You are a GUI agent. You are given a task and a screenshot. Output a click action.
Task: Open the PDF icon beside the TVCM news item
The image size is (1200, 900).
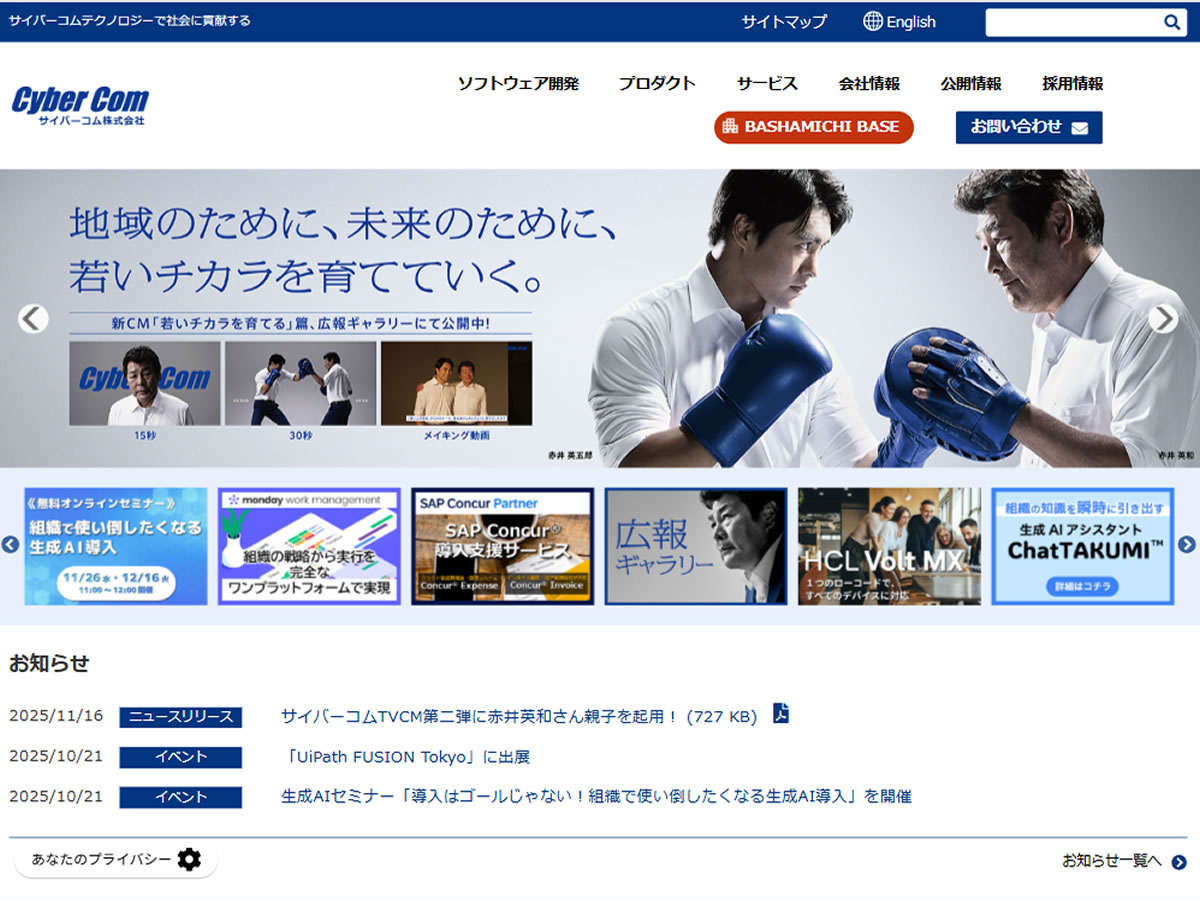[x=781, y=714]
